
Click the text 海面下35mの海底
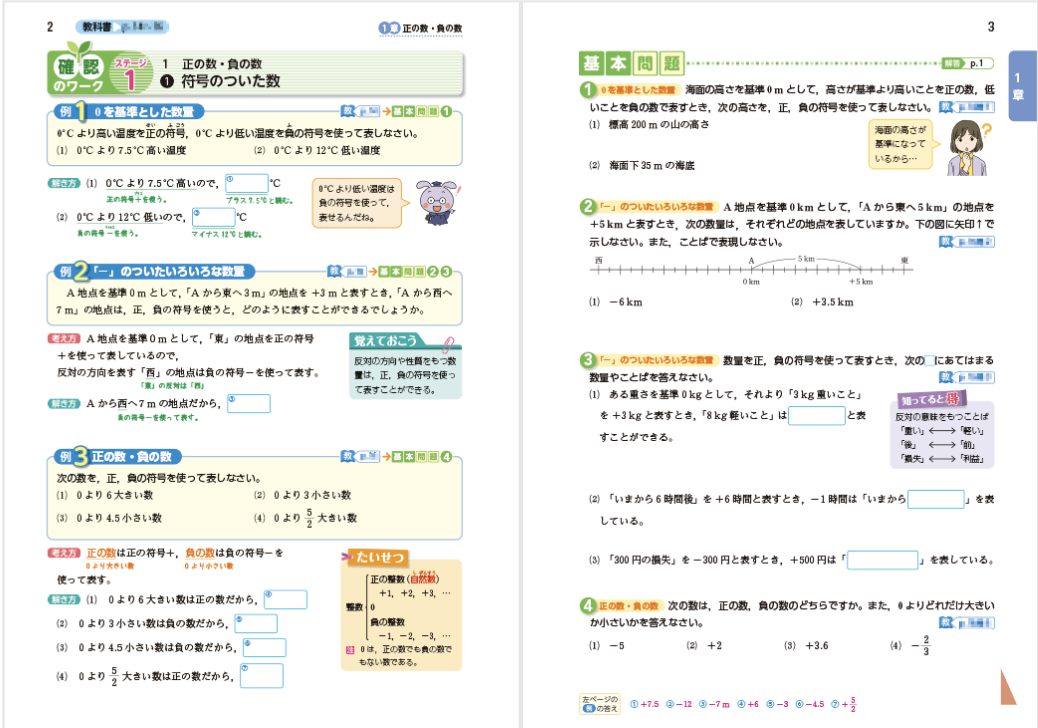coord(652,165)
